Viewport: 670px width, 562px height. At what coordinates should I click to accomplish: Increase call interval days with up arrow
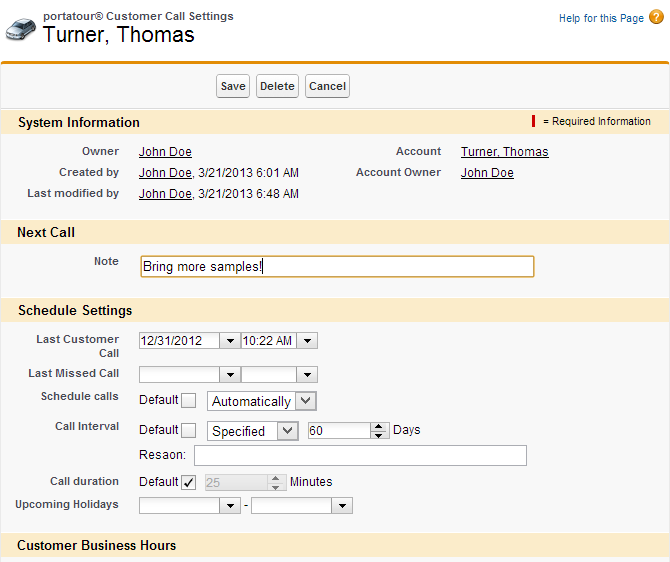(379, 427)
